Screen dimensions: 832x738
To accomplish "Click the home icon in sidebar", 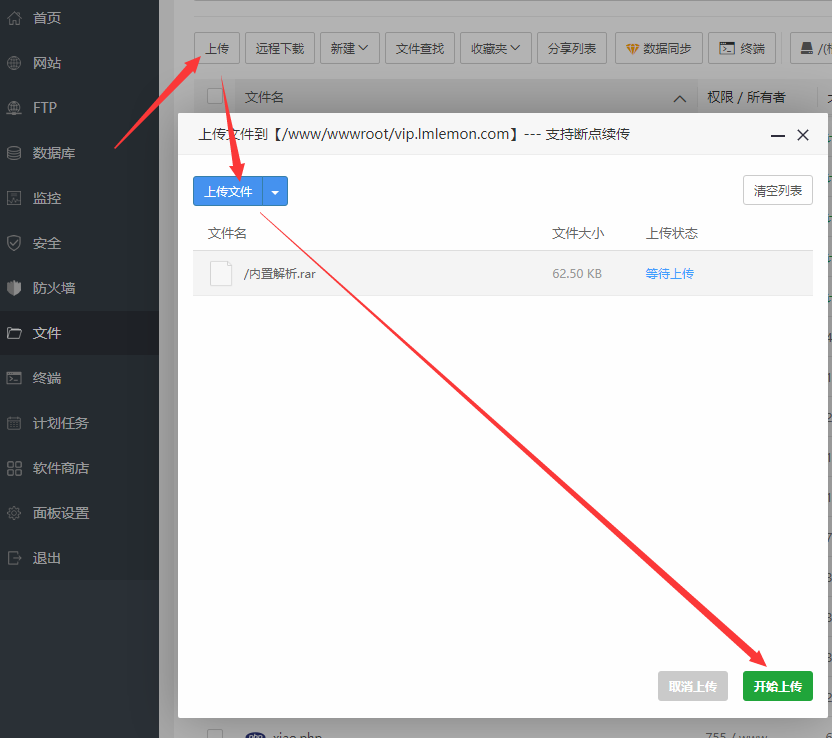I will point(14,18).
